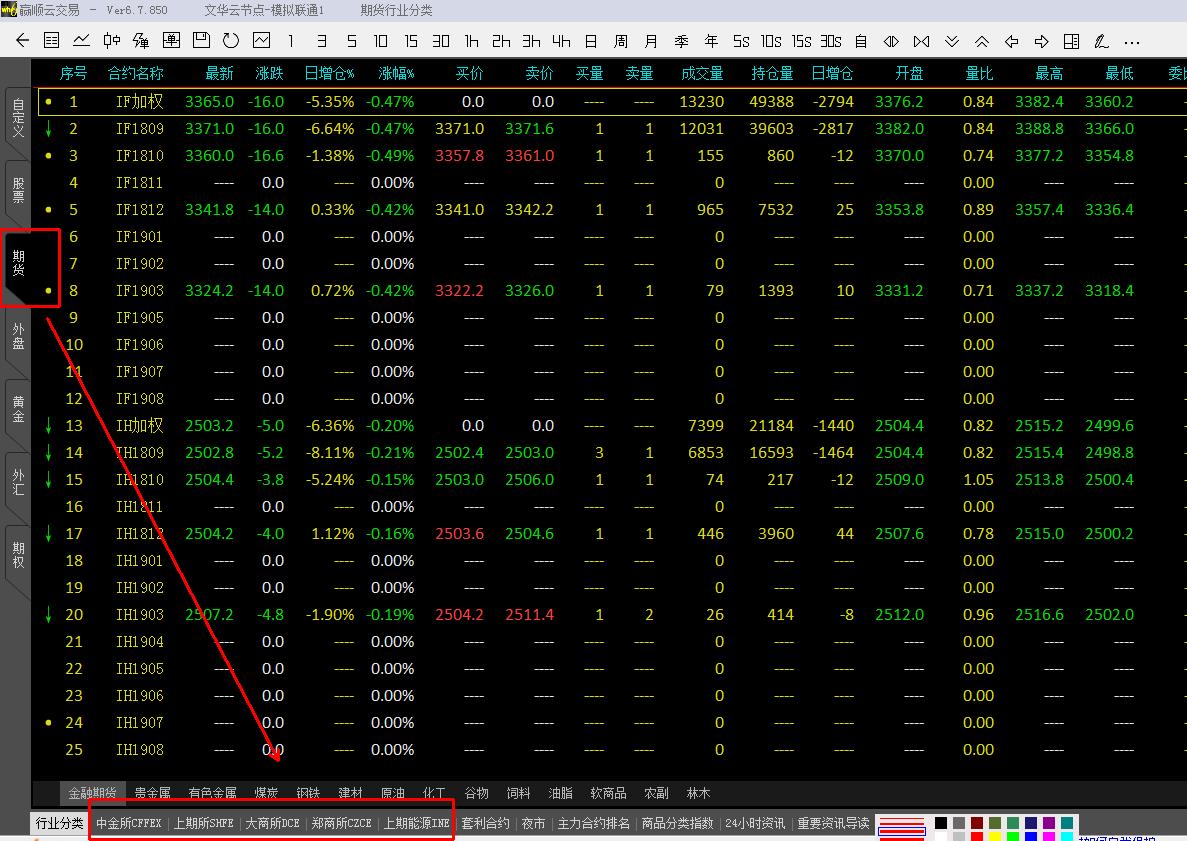Viewport: 1187px width, 841px height.
Task: Toggle the side panel layout icon
Action: 1071,41
